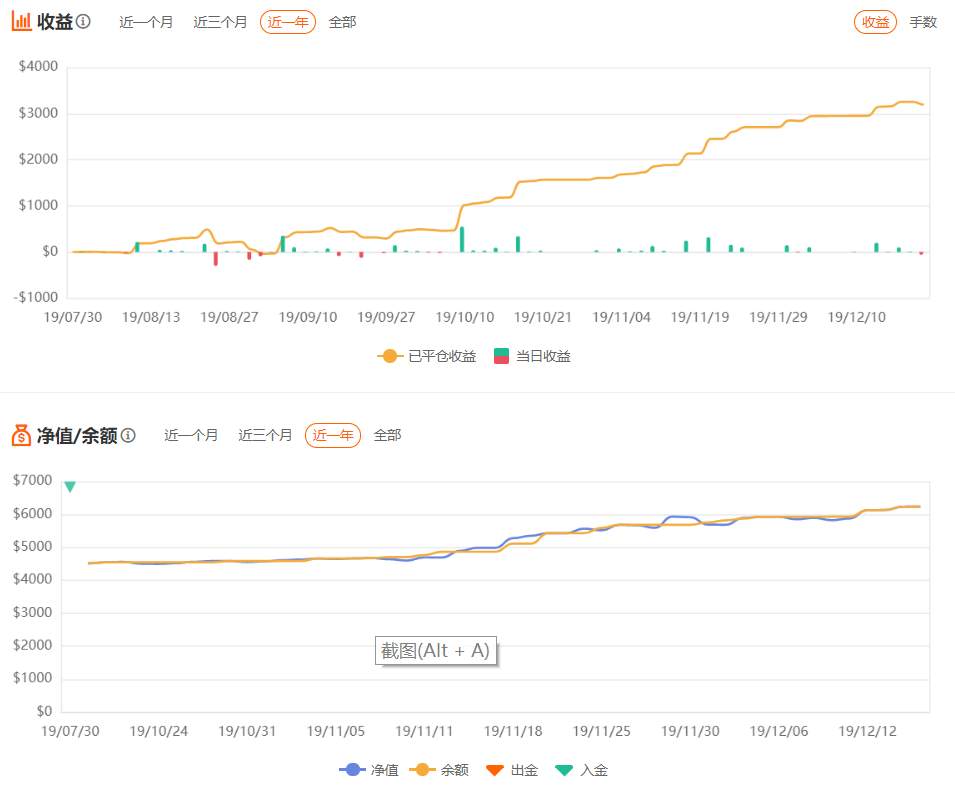The image size is (955, 788).
Task: Toggle 余额 legend series
Action: tap(439, 770)
